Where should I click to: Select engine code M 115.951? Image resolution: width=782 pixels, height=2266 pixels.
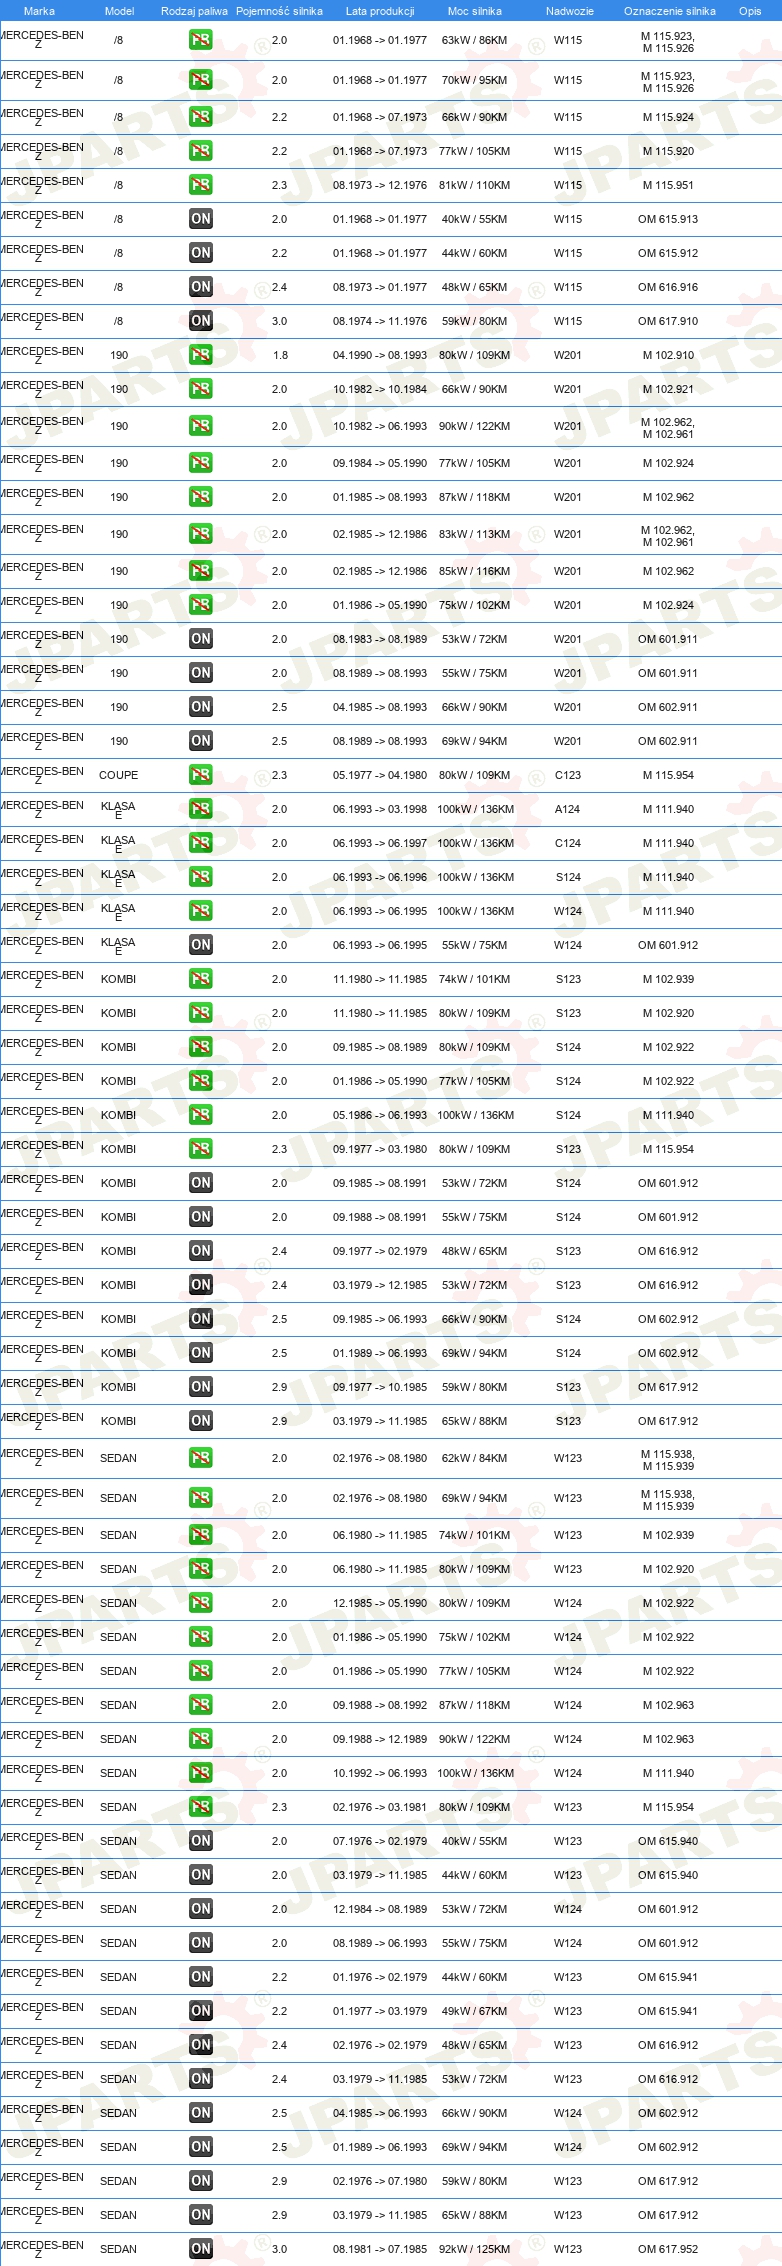coord(668,185)
